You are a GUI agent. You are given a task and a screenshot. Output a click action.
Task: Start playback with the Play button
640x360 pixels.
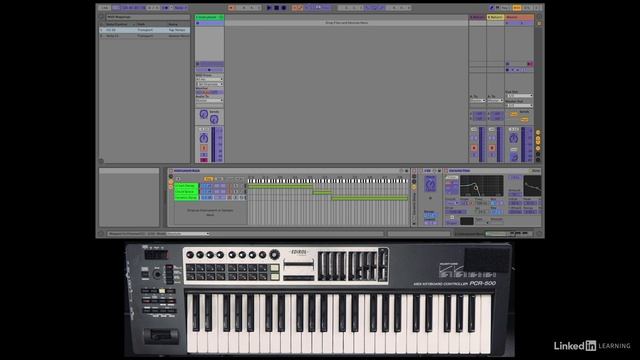coord(269,8)
